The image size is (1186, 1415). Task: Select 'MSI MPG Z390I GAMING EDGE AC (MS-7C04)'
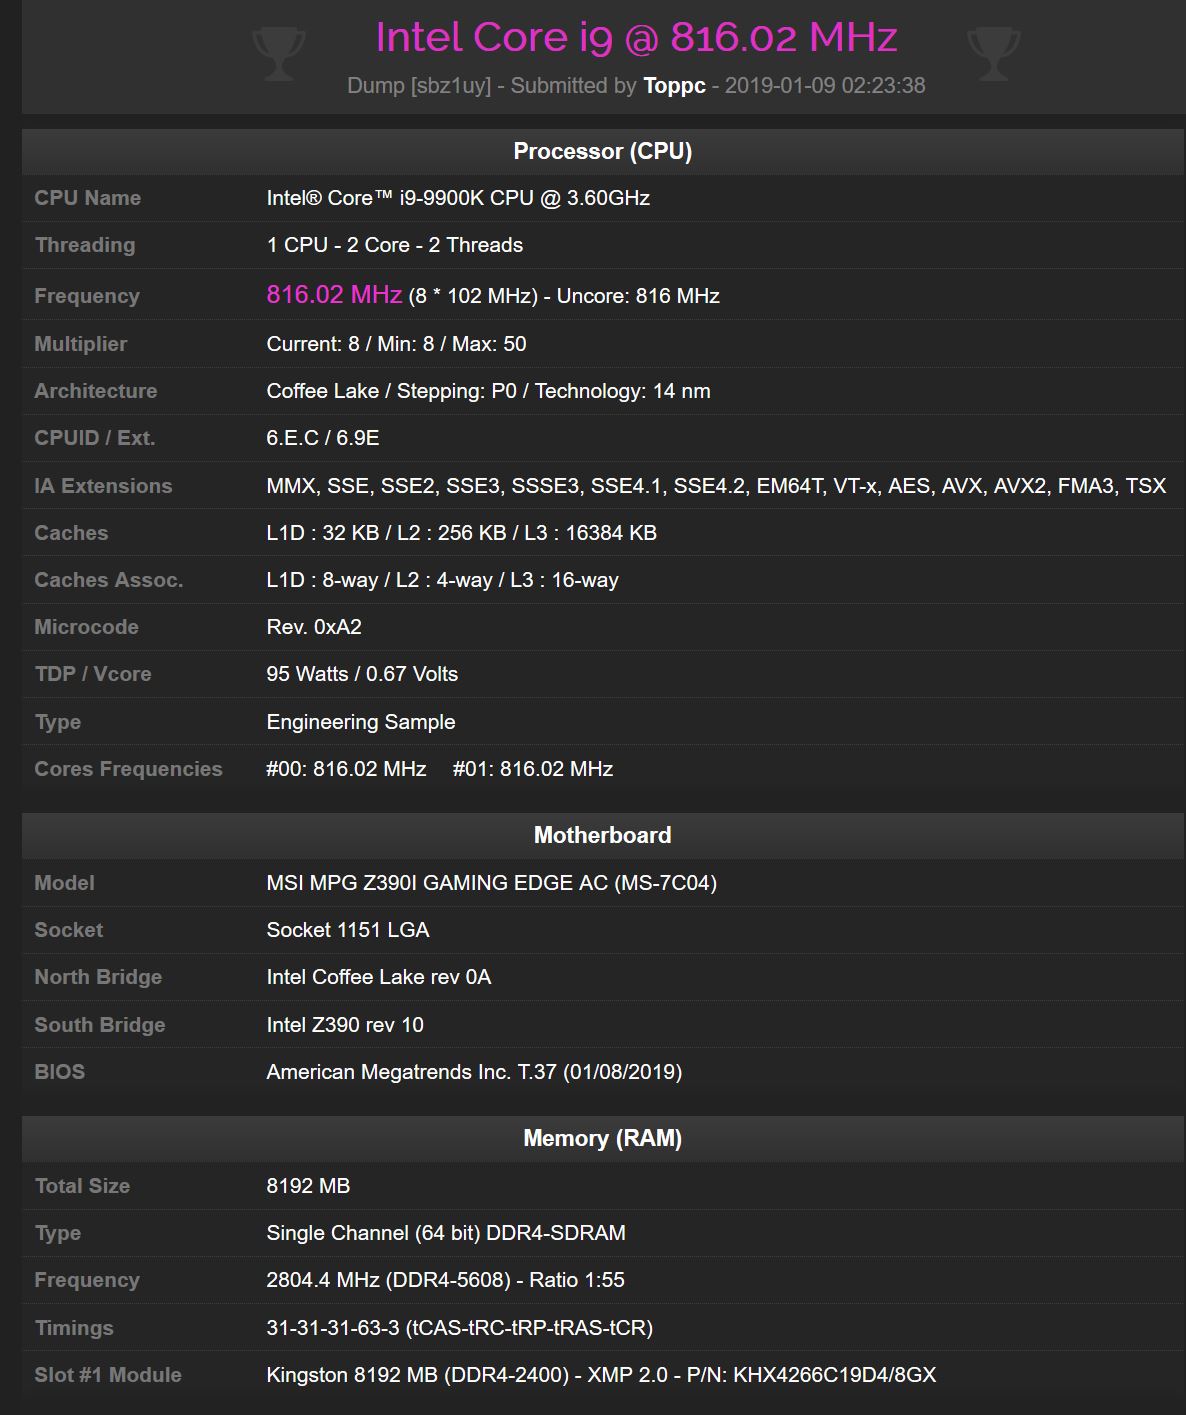[x=492, y=883]
